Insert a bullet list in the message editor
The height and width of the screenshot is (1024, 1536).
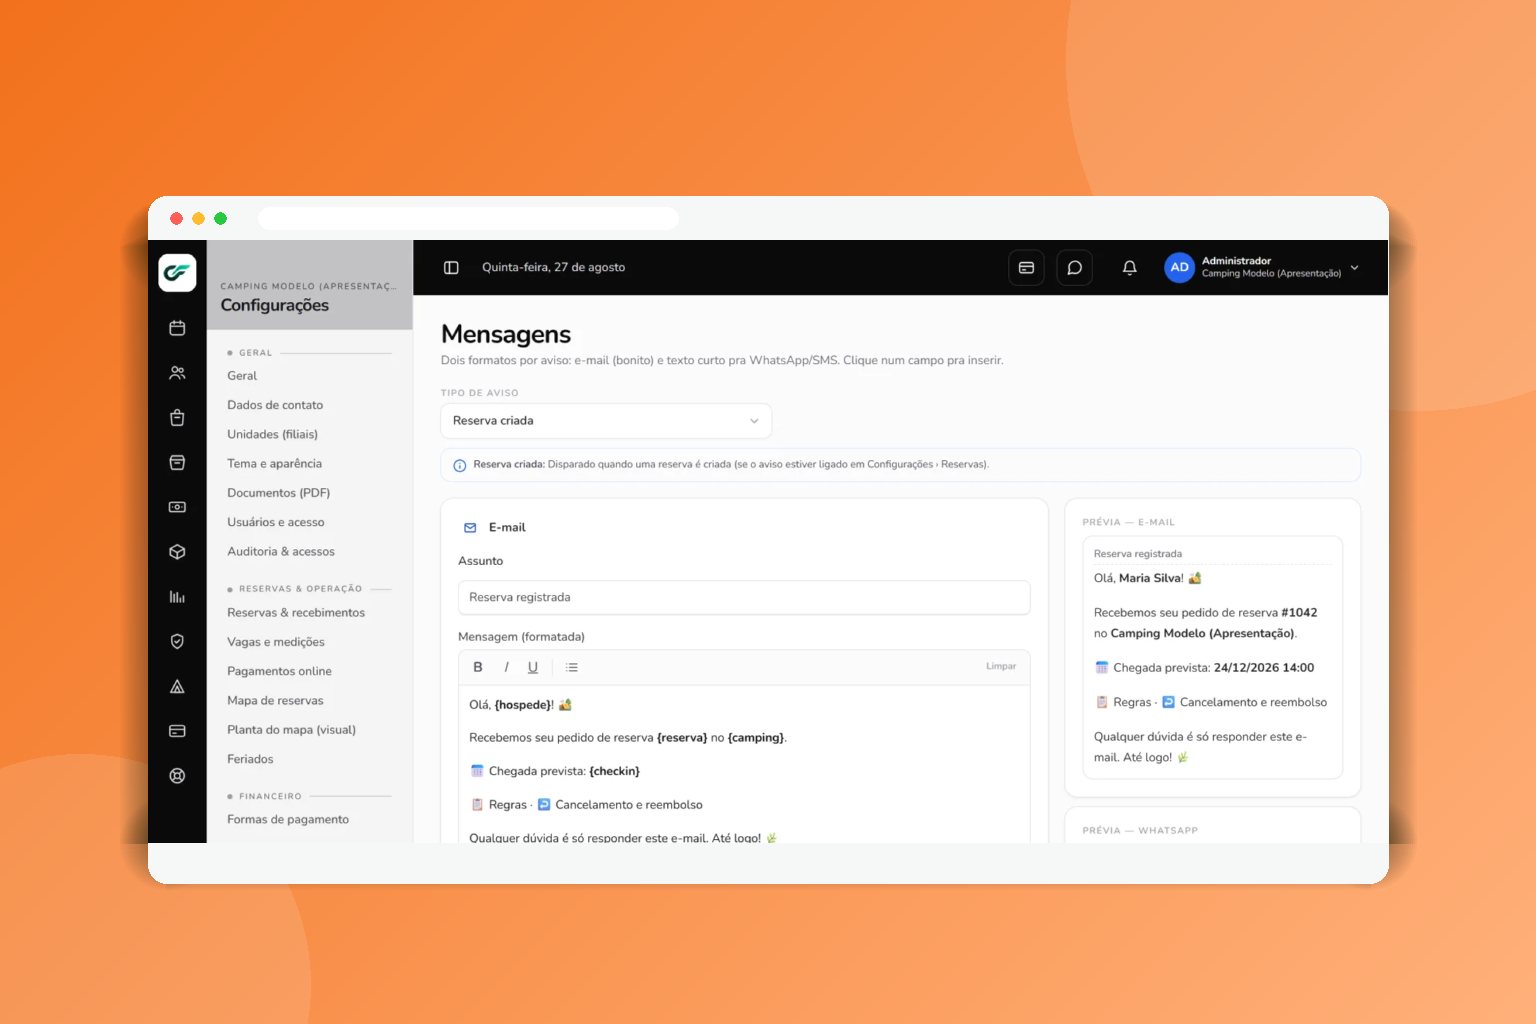572,667
